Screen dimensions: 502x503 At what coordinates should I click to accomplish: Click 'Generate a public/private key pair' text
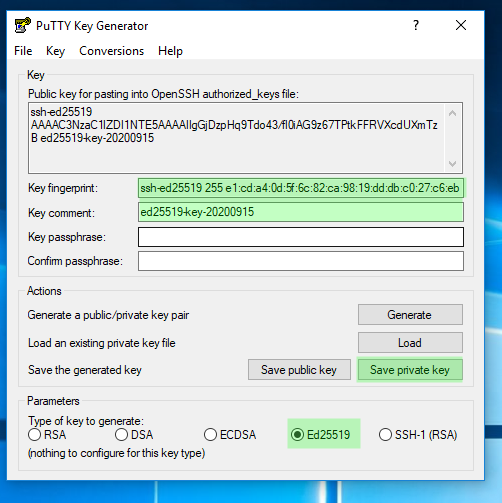coord(108,315)
